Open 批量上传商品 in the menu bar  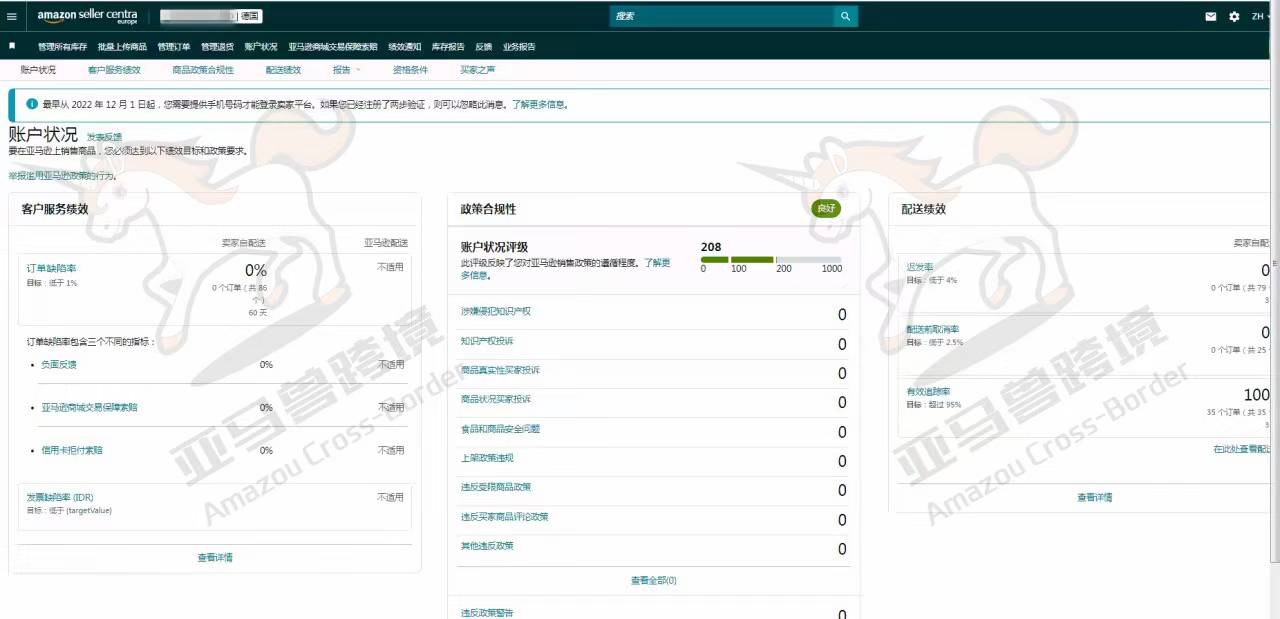(x=122, y=47)
